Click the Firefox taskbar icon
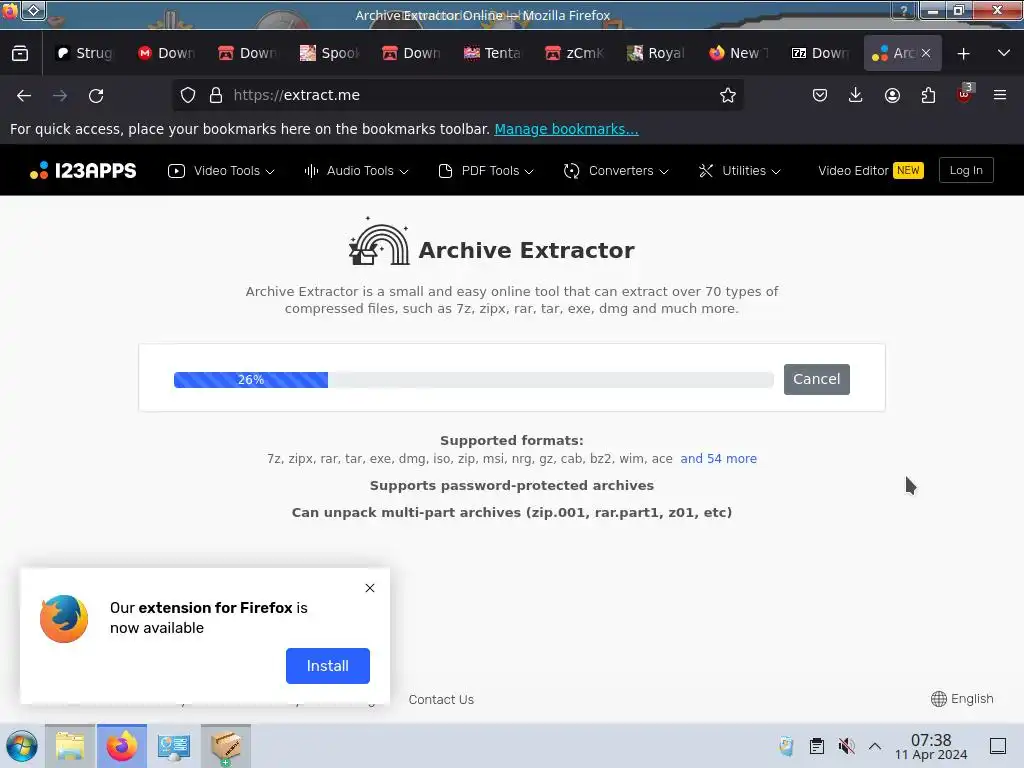Viewport: 1024px width, 768px height. coord(122,746)
